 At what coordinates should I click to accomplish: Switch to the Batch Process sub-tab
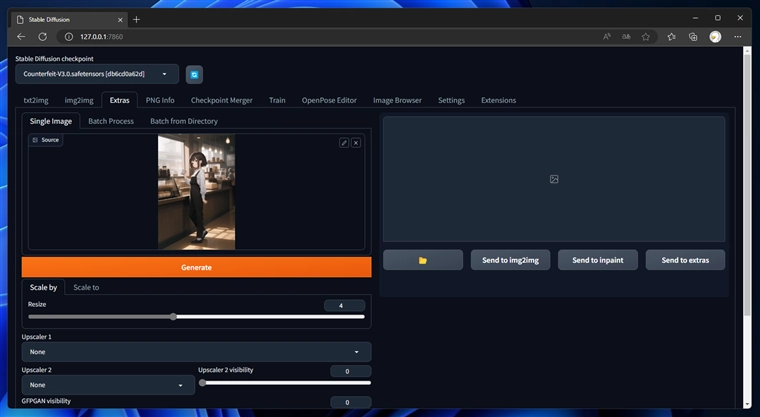point(111,121)
